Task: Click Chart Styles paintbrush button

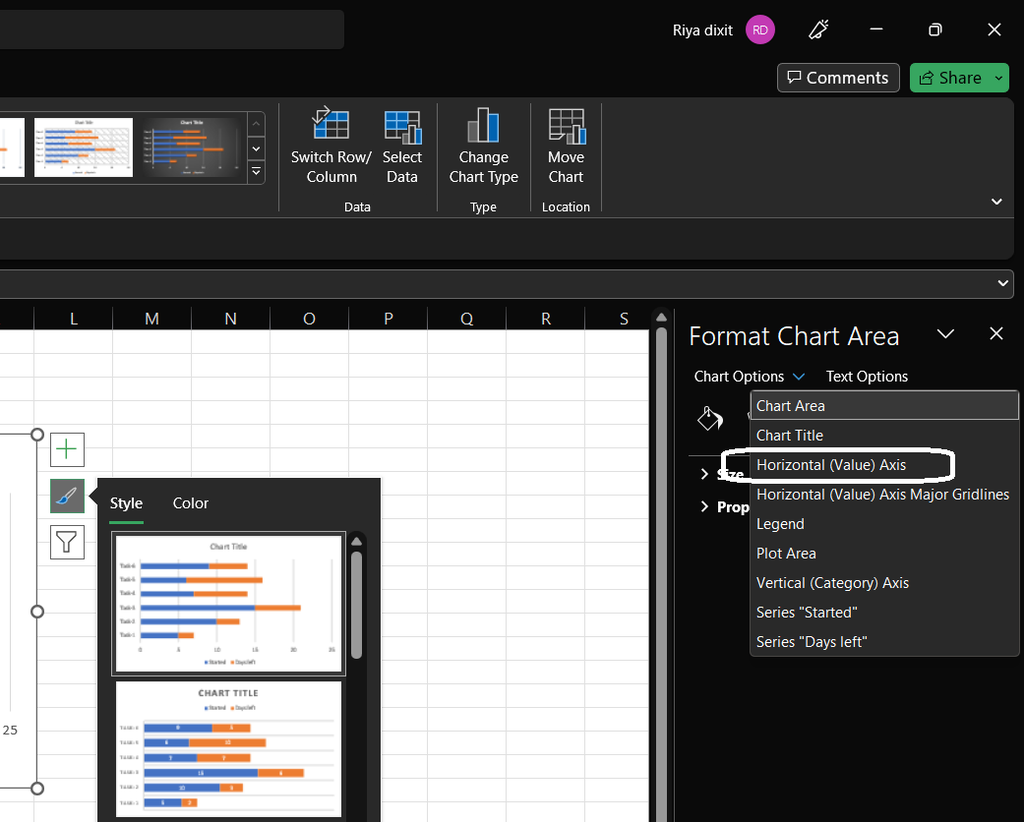Action: pyautogui.click(x=67, y=496)
